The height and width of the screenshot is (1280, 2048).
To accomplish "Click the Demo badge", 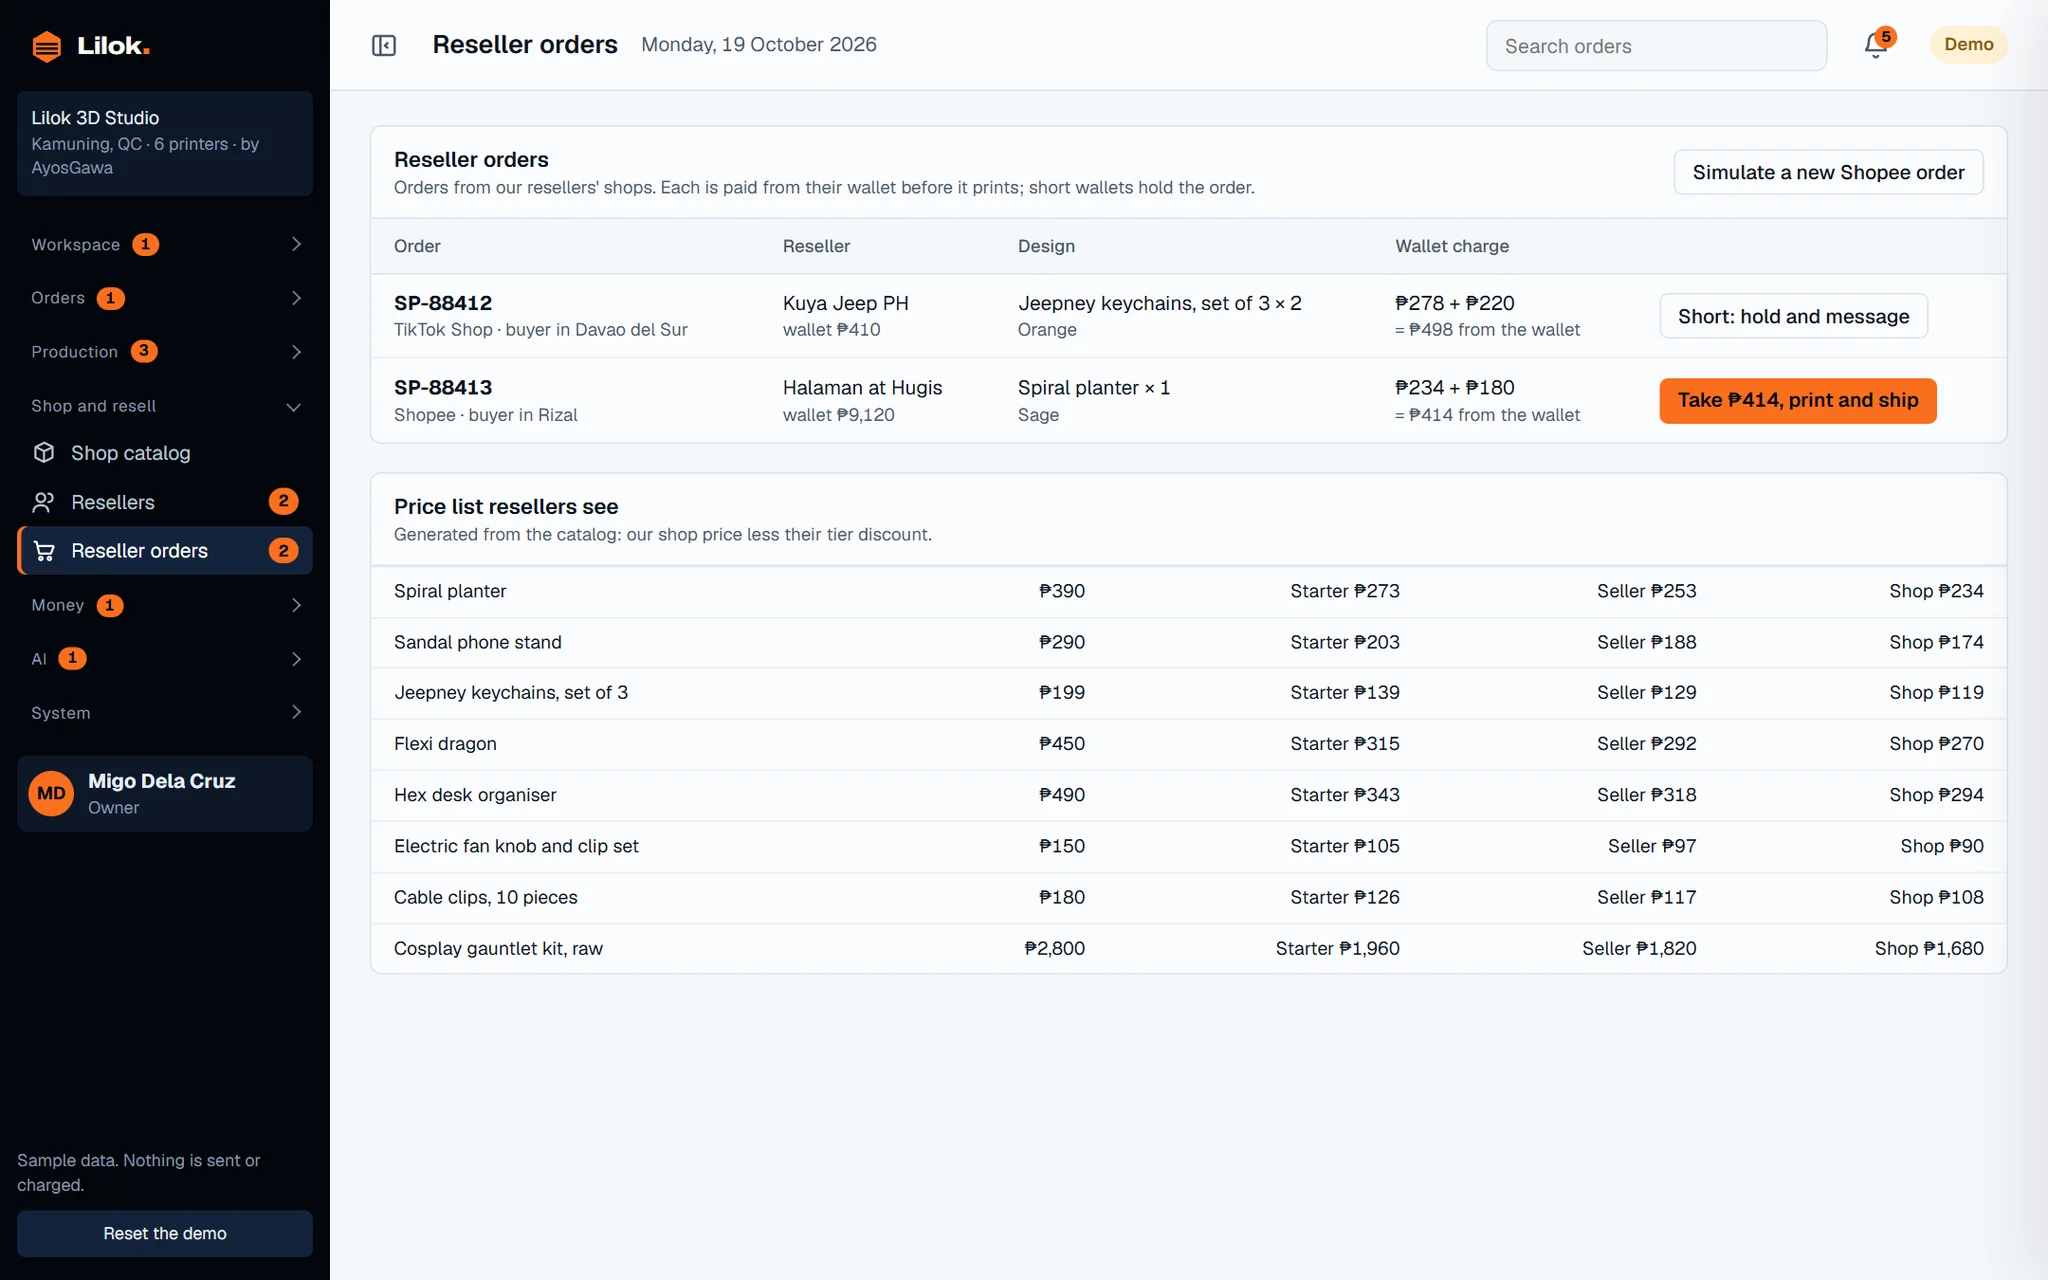I will tap(1968, 45).
